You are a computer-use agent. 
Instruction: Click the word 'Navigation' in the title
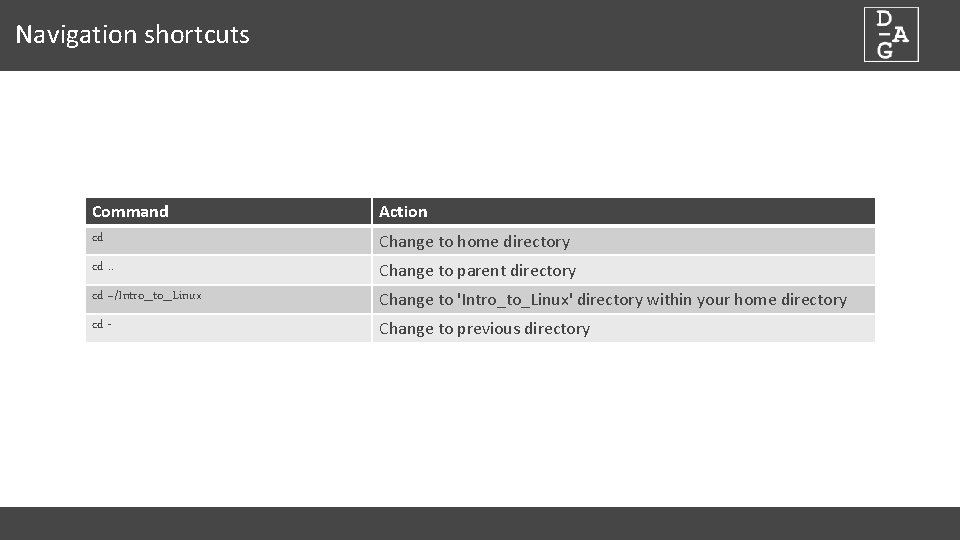(76, 35)
